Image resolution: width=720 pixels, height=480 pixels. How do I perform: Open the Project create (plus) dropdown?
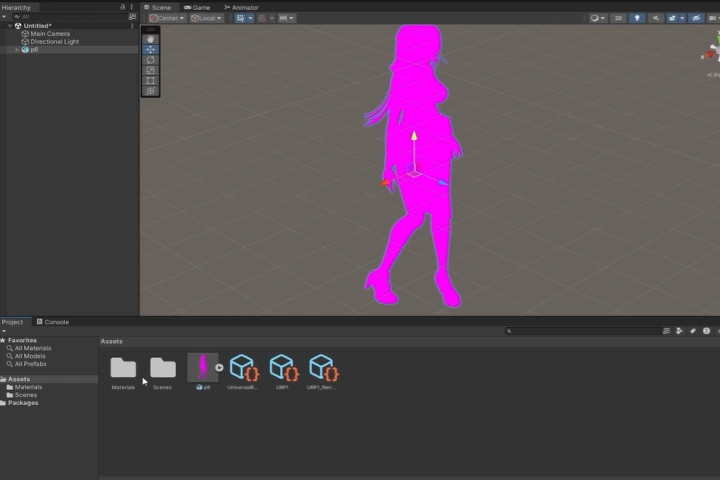(x=4, y=331)
